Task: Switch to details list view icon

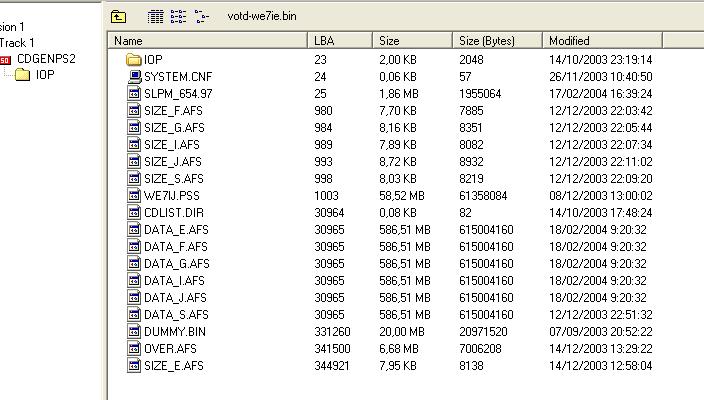Action: (x=155, y=17)
